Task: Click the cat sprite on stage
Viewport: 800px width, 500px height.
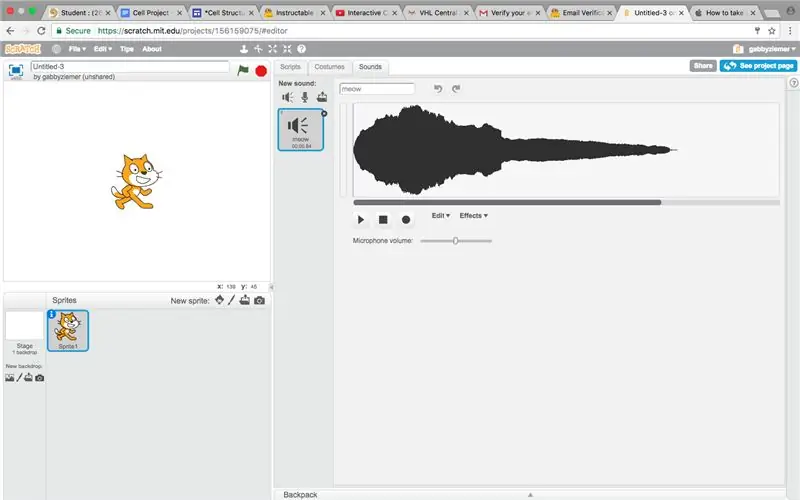Action: click(x=136, y=182)
